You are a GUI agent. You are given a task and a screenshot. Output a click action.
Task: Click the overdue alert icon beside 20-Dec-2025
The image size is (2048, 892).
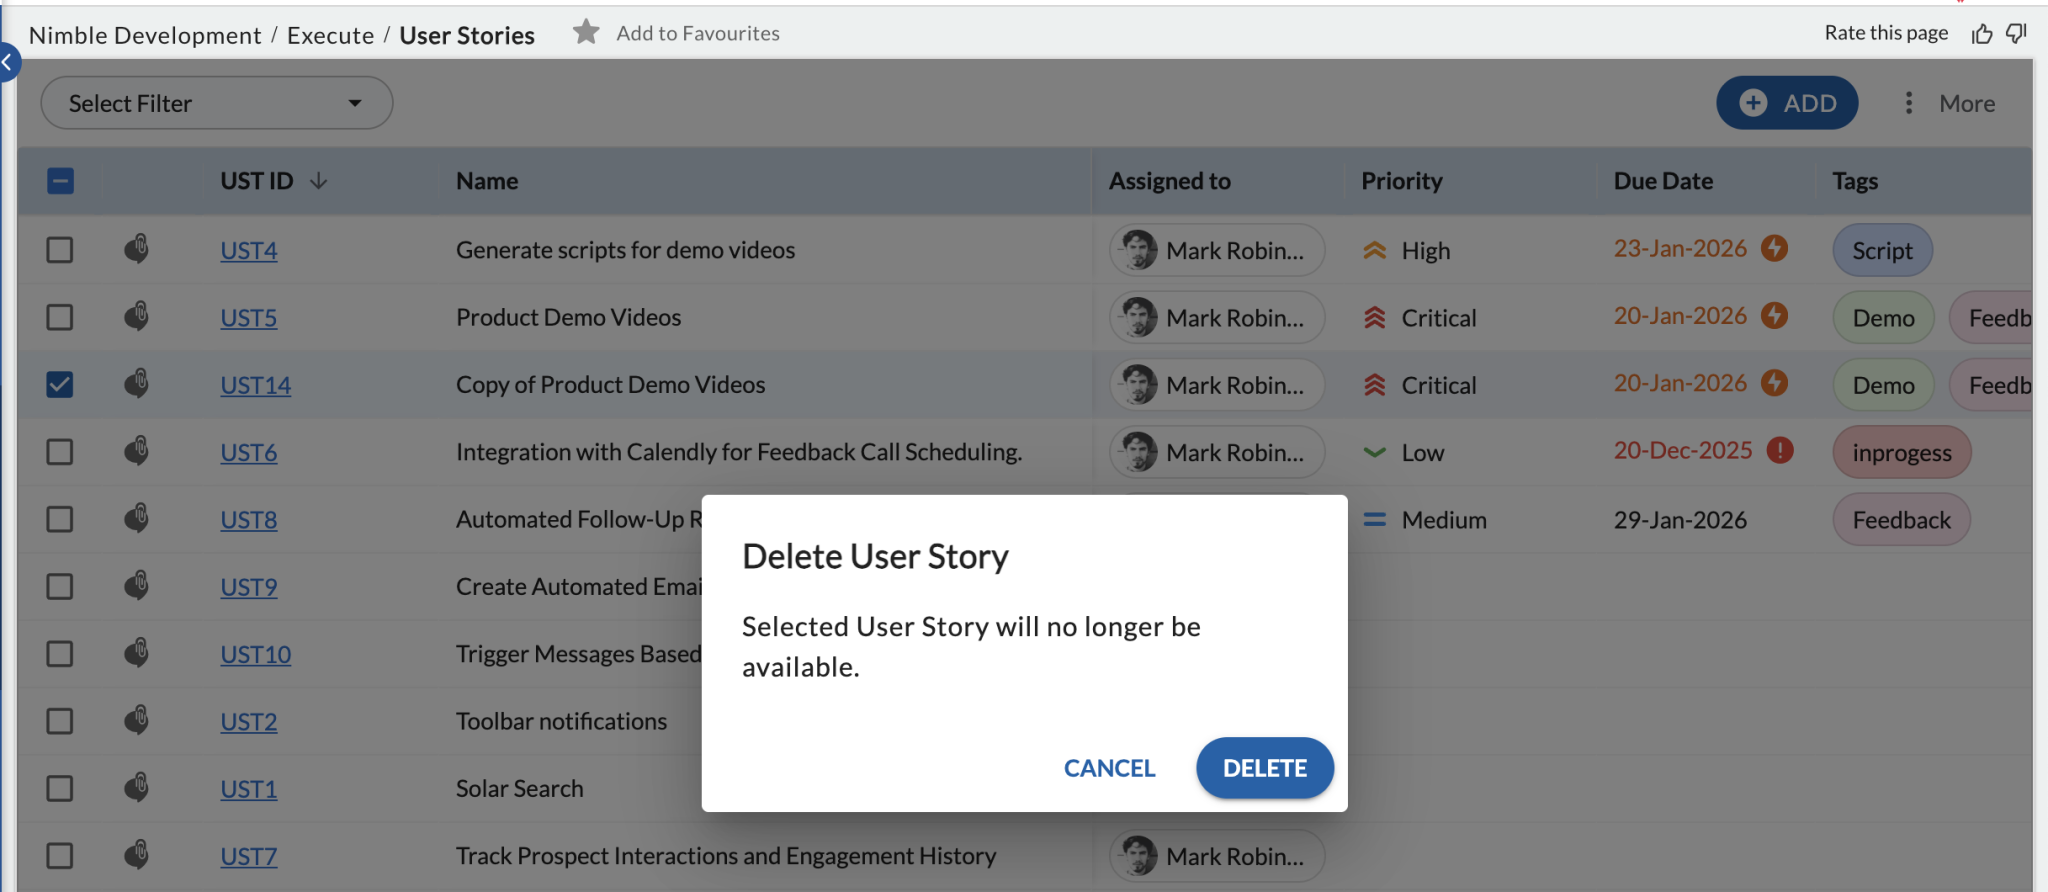[1780, 450]
